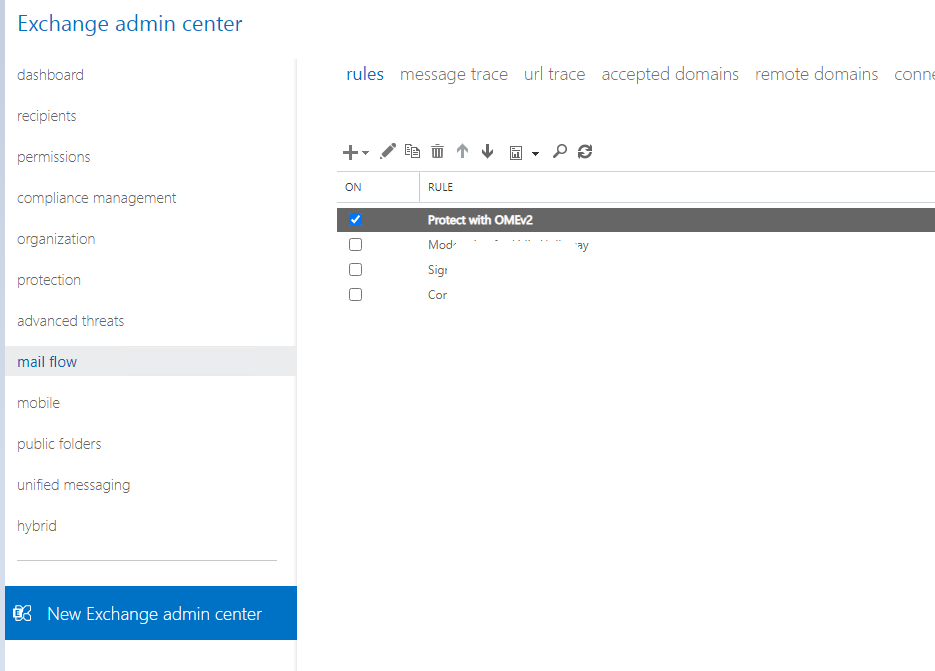Switch to the url trace tab
This screenshot has height=671, width=935.
point(555,74)
